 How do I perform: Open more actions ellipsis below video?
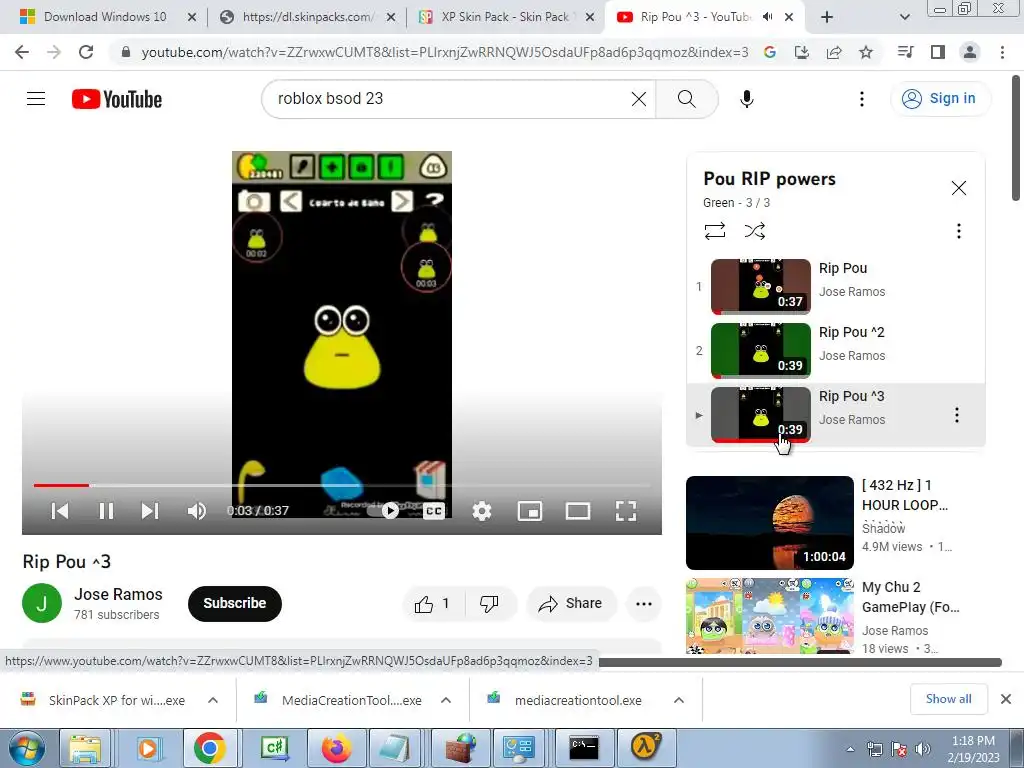[644, 603]
